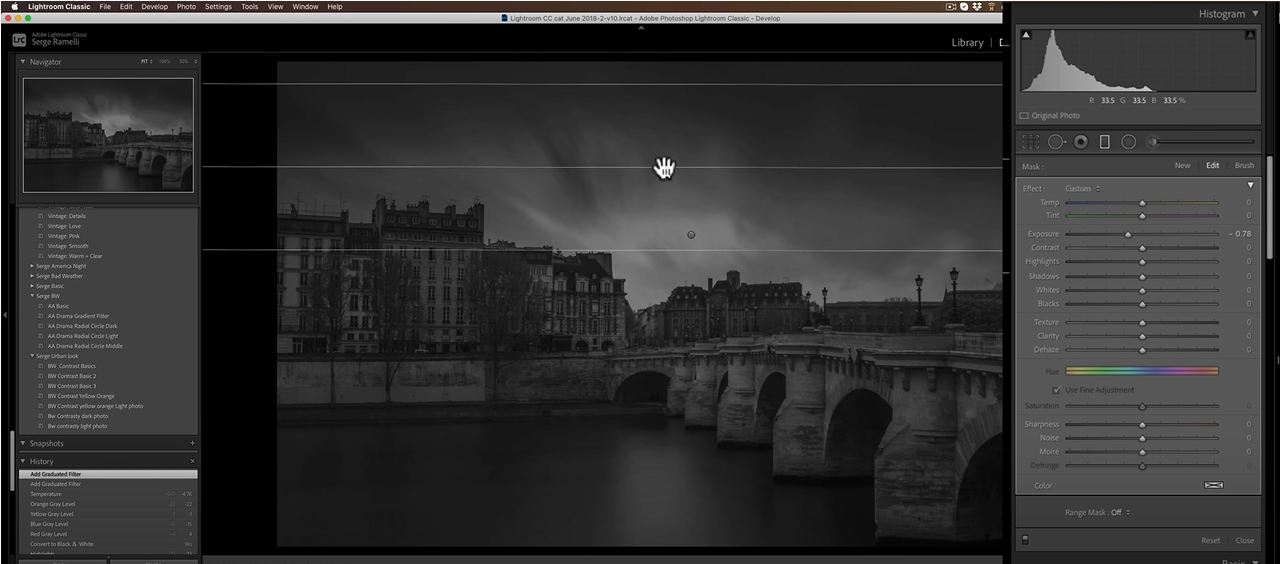This screenshot has width=1280, height=564.
Task: Open the Develop menu
Action: 155,6
